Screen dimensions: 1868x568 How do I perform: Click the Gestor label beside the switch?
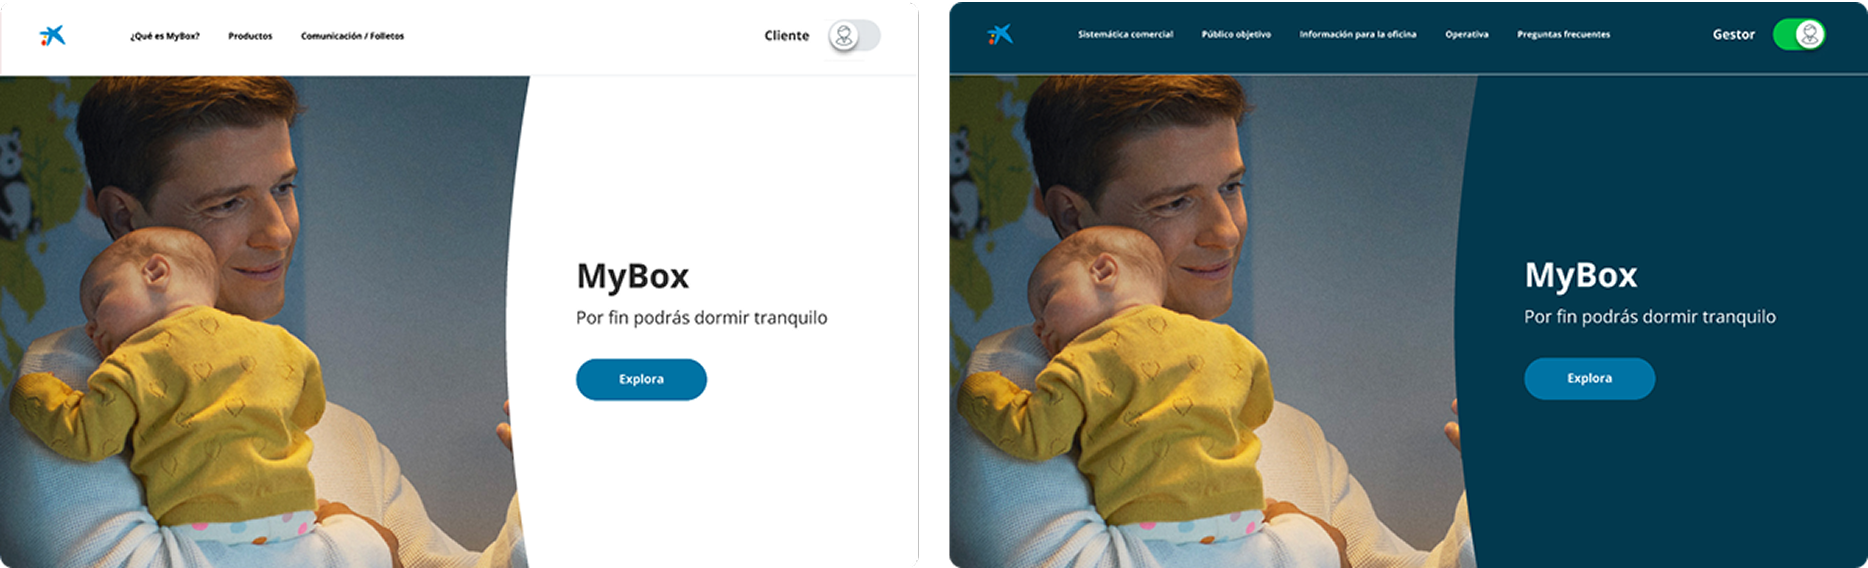(1733, 35)
